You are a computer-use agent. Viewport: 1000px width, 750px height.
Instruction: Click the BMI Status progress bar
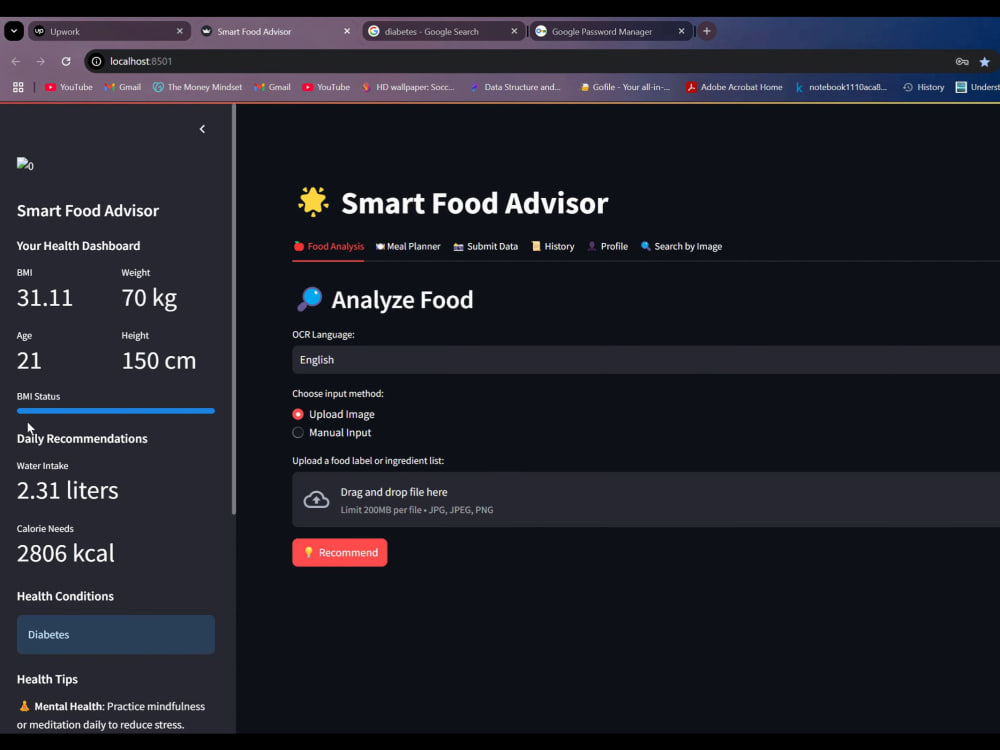click(x=115, y=411)
